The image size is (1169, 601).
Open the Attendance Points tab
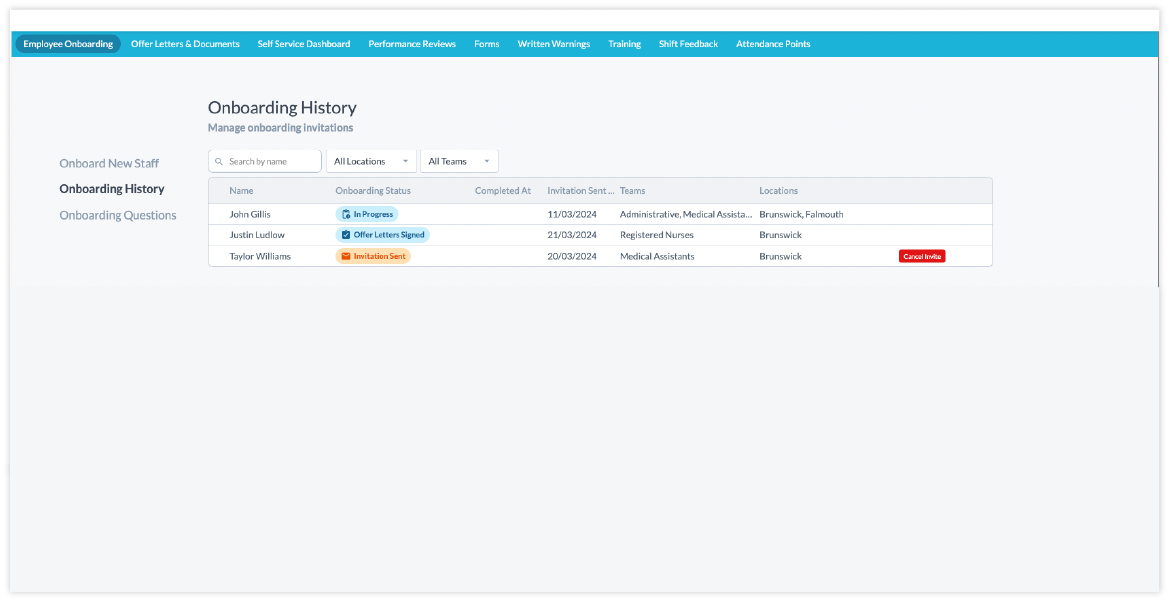[x=773, y=44]
